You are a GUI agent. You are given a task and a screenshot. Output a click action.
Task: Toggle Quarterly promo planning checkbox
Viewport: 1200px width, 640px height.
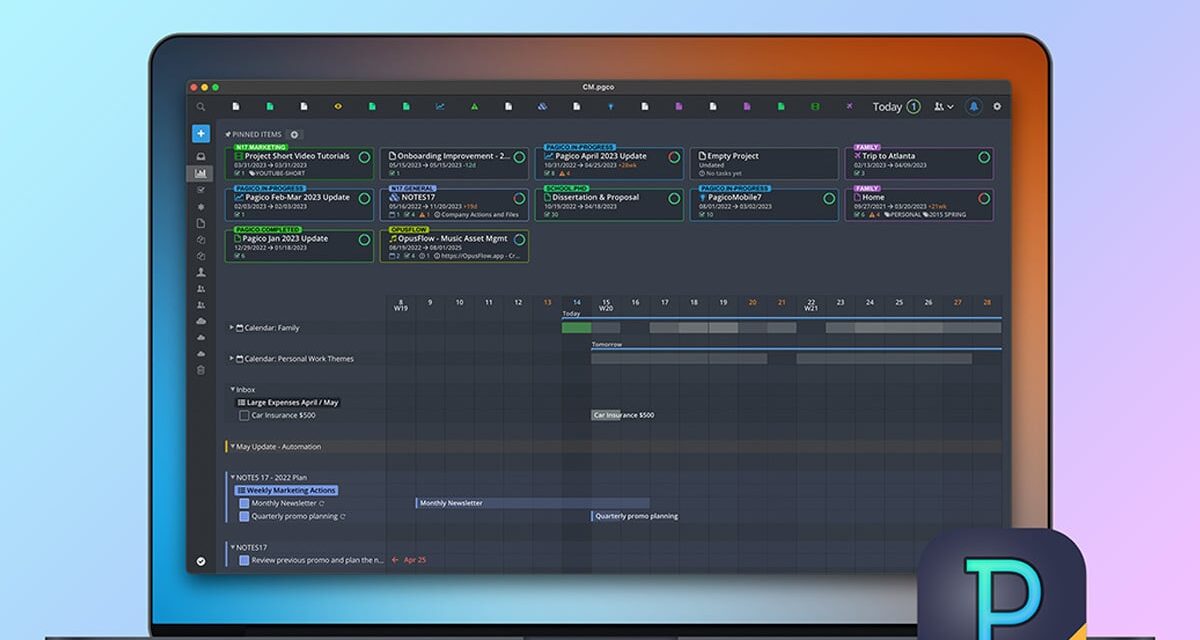[x=244, y=517]
